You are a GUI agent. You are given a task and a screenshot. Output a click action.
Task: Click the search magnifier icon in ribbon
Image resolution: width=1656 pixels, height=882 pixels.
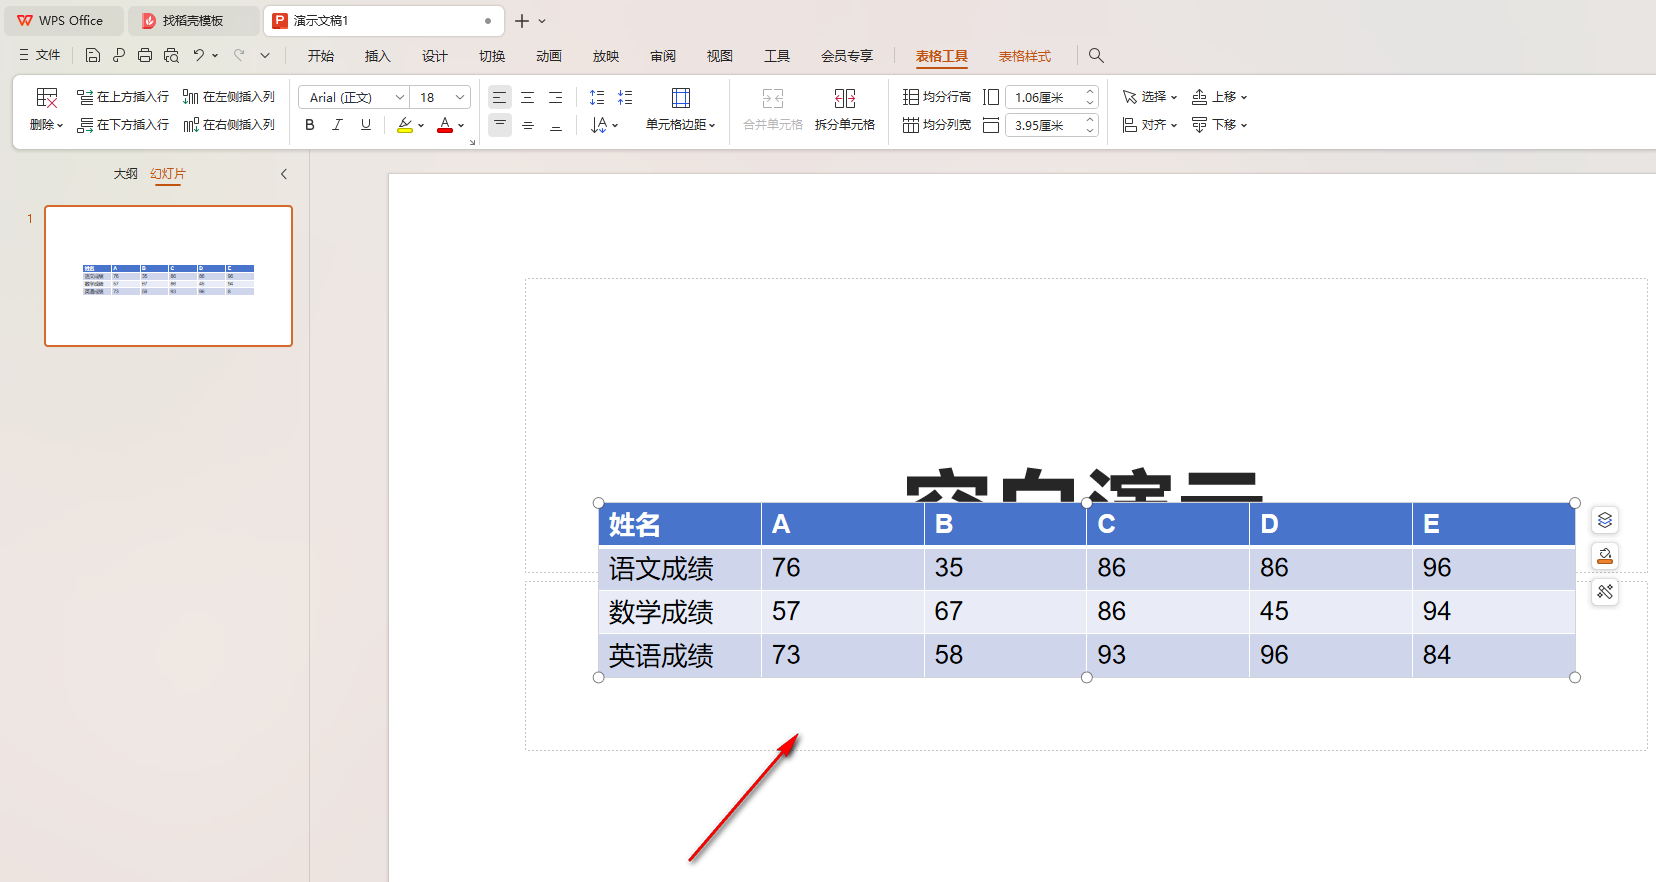point(1096,56)
